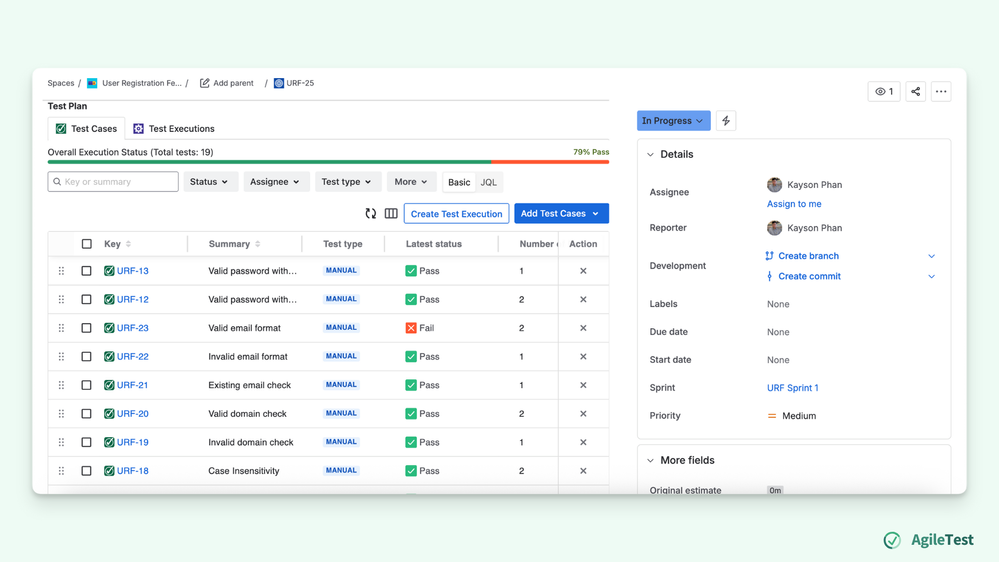Remove URF-21 with its X icon
The height and width of the screenshot is (562, 999).
[x=583, y=385]
